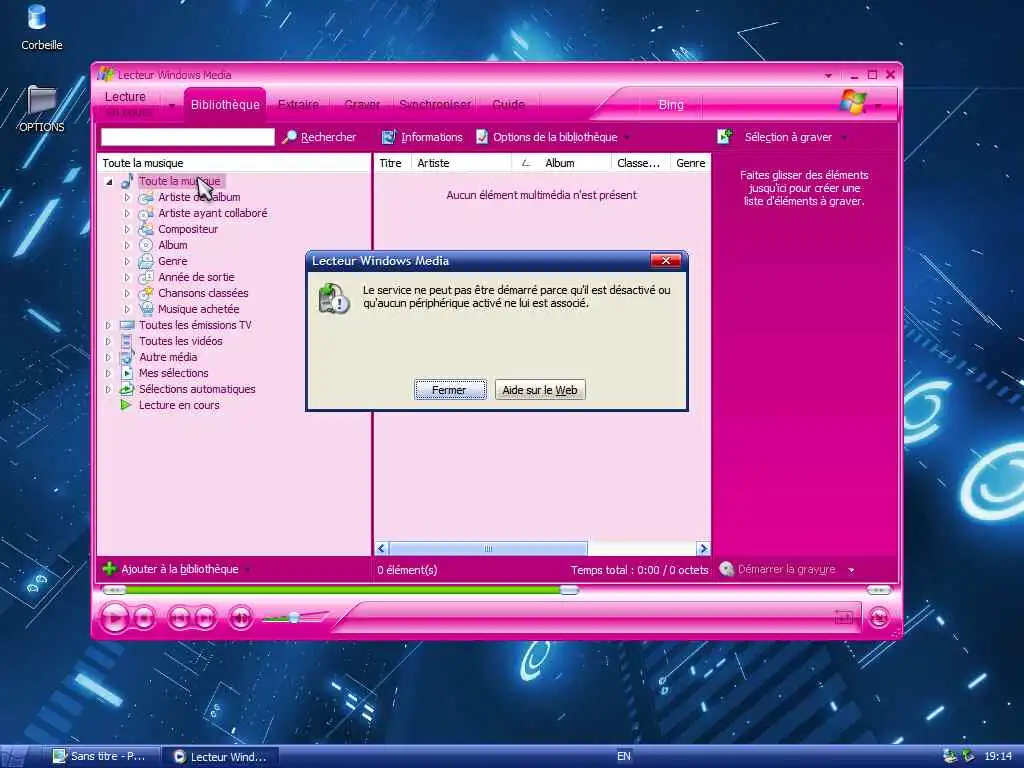Screen dimensions: 1024x768
Task: Click Aide sur le Web button
Action: [x=539, y=390]
